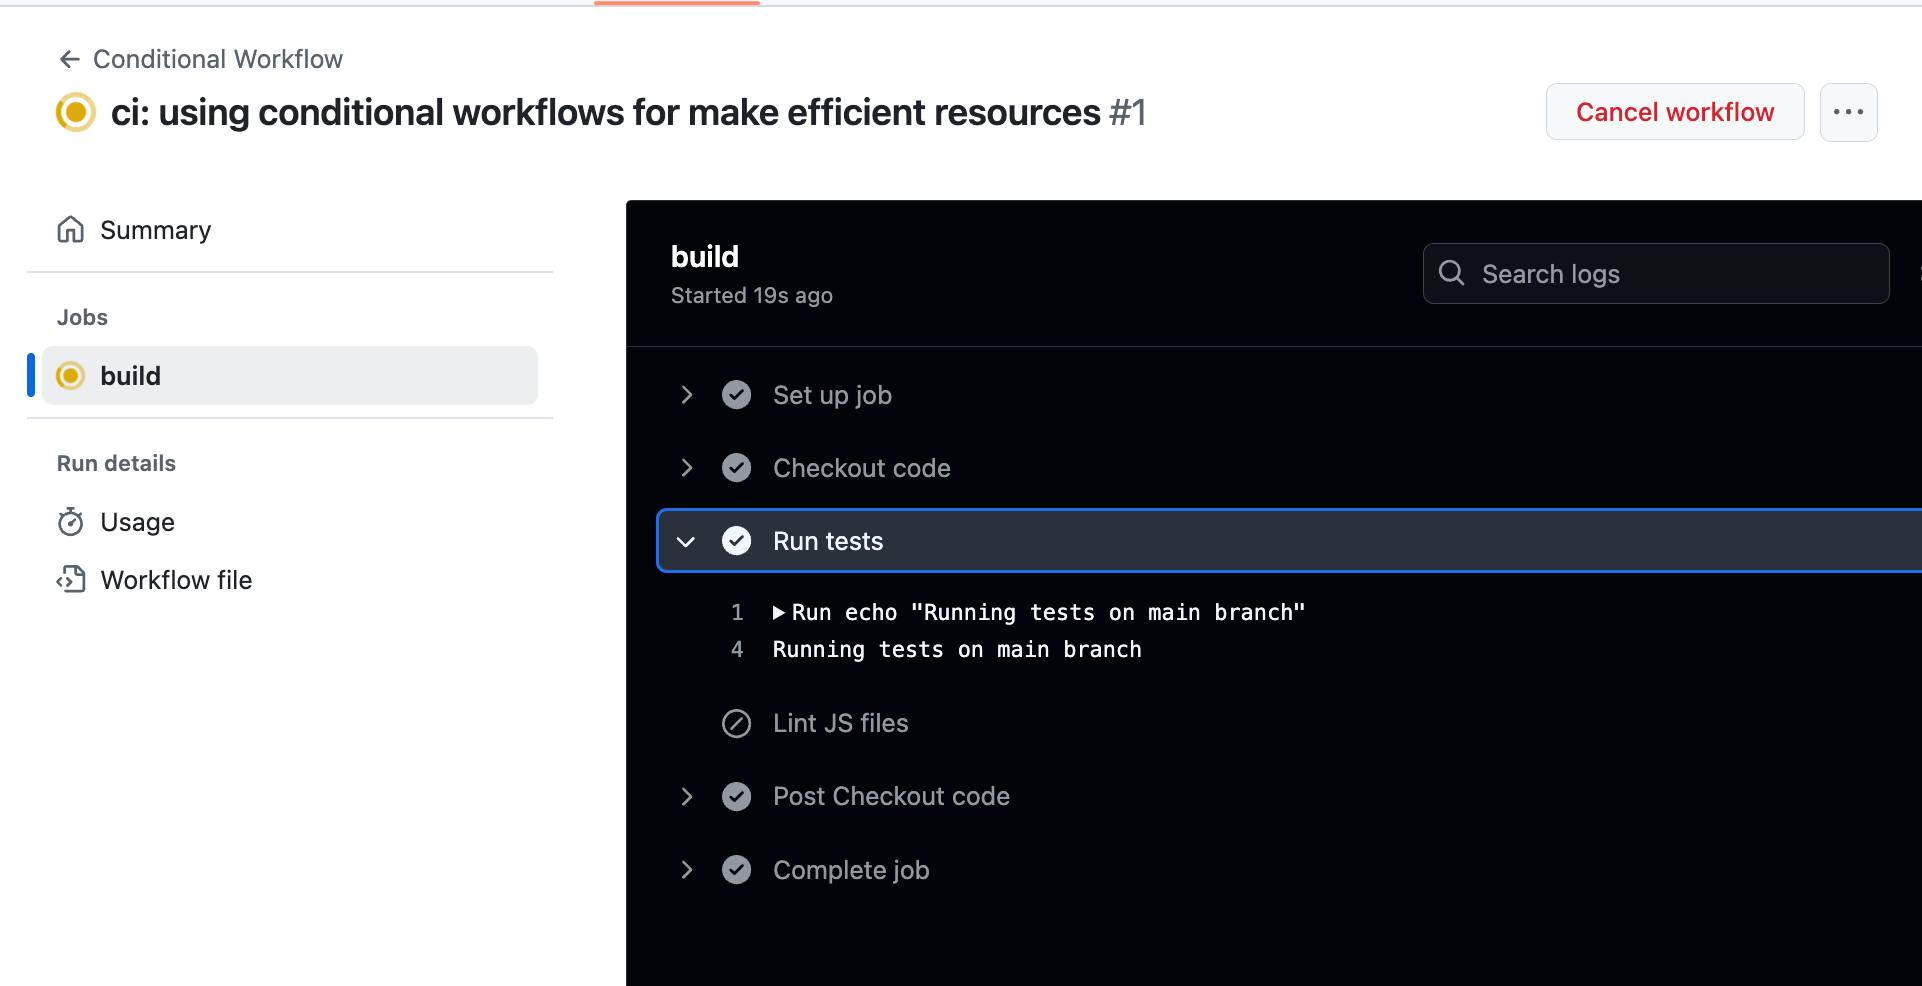Click the Summary home icon

tap(70, 230)
